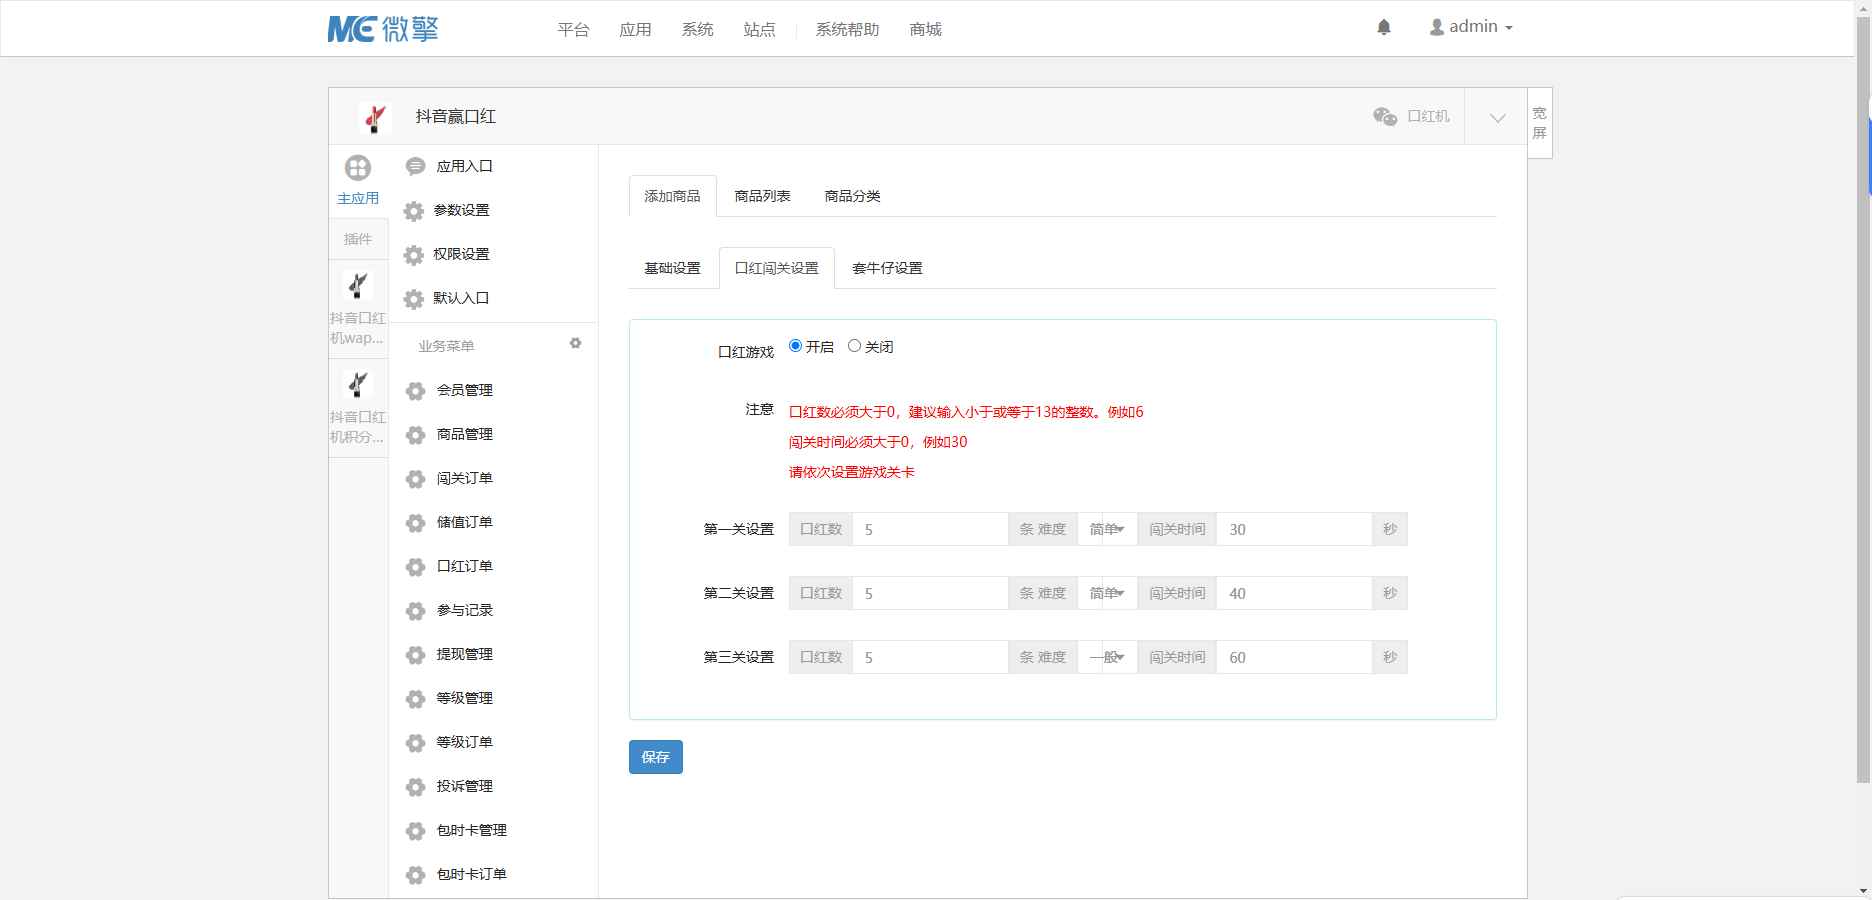Switch to the 商品列表 tab

(x=761, y=196)
